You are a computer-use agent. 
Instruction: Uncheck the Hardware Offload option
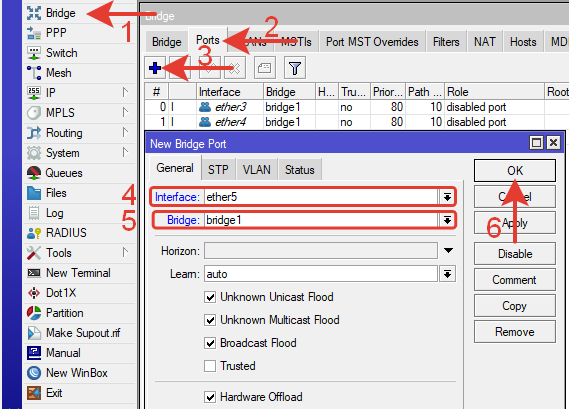pyautogui.click(x=210, y=397)
